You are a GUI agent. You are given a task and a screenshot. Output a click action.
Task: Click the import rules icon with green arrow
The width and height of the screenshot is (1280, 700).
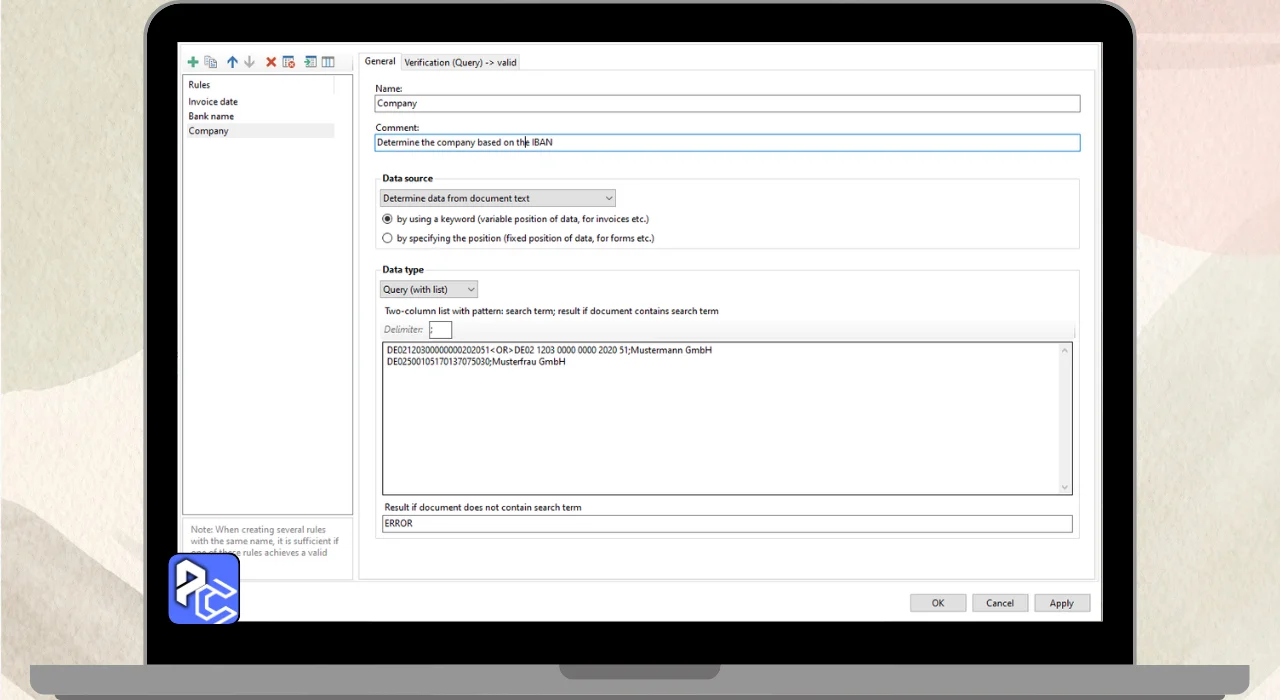(x=311, y=62)
